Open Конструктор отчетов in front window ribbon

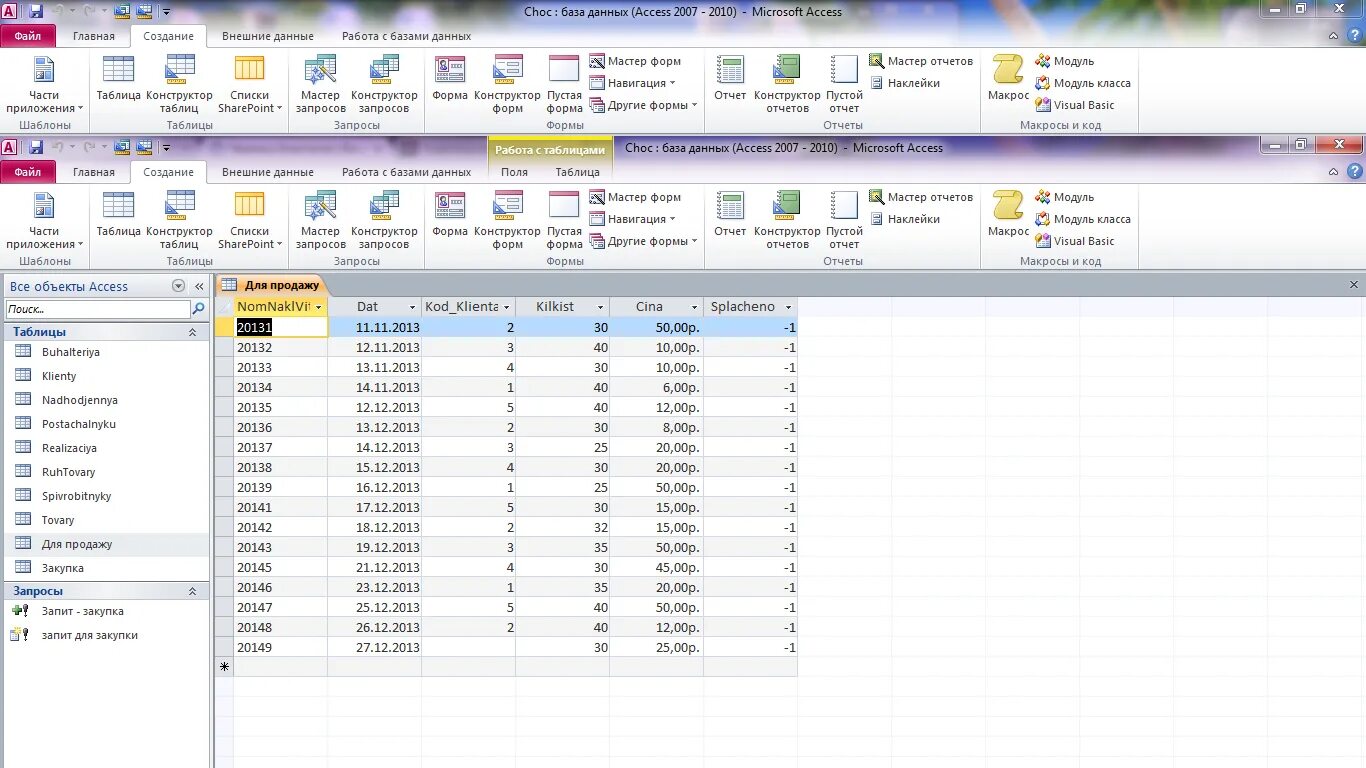pyautogui.click(x=788, y=221)
